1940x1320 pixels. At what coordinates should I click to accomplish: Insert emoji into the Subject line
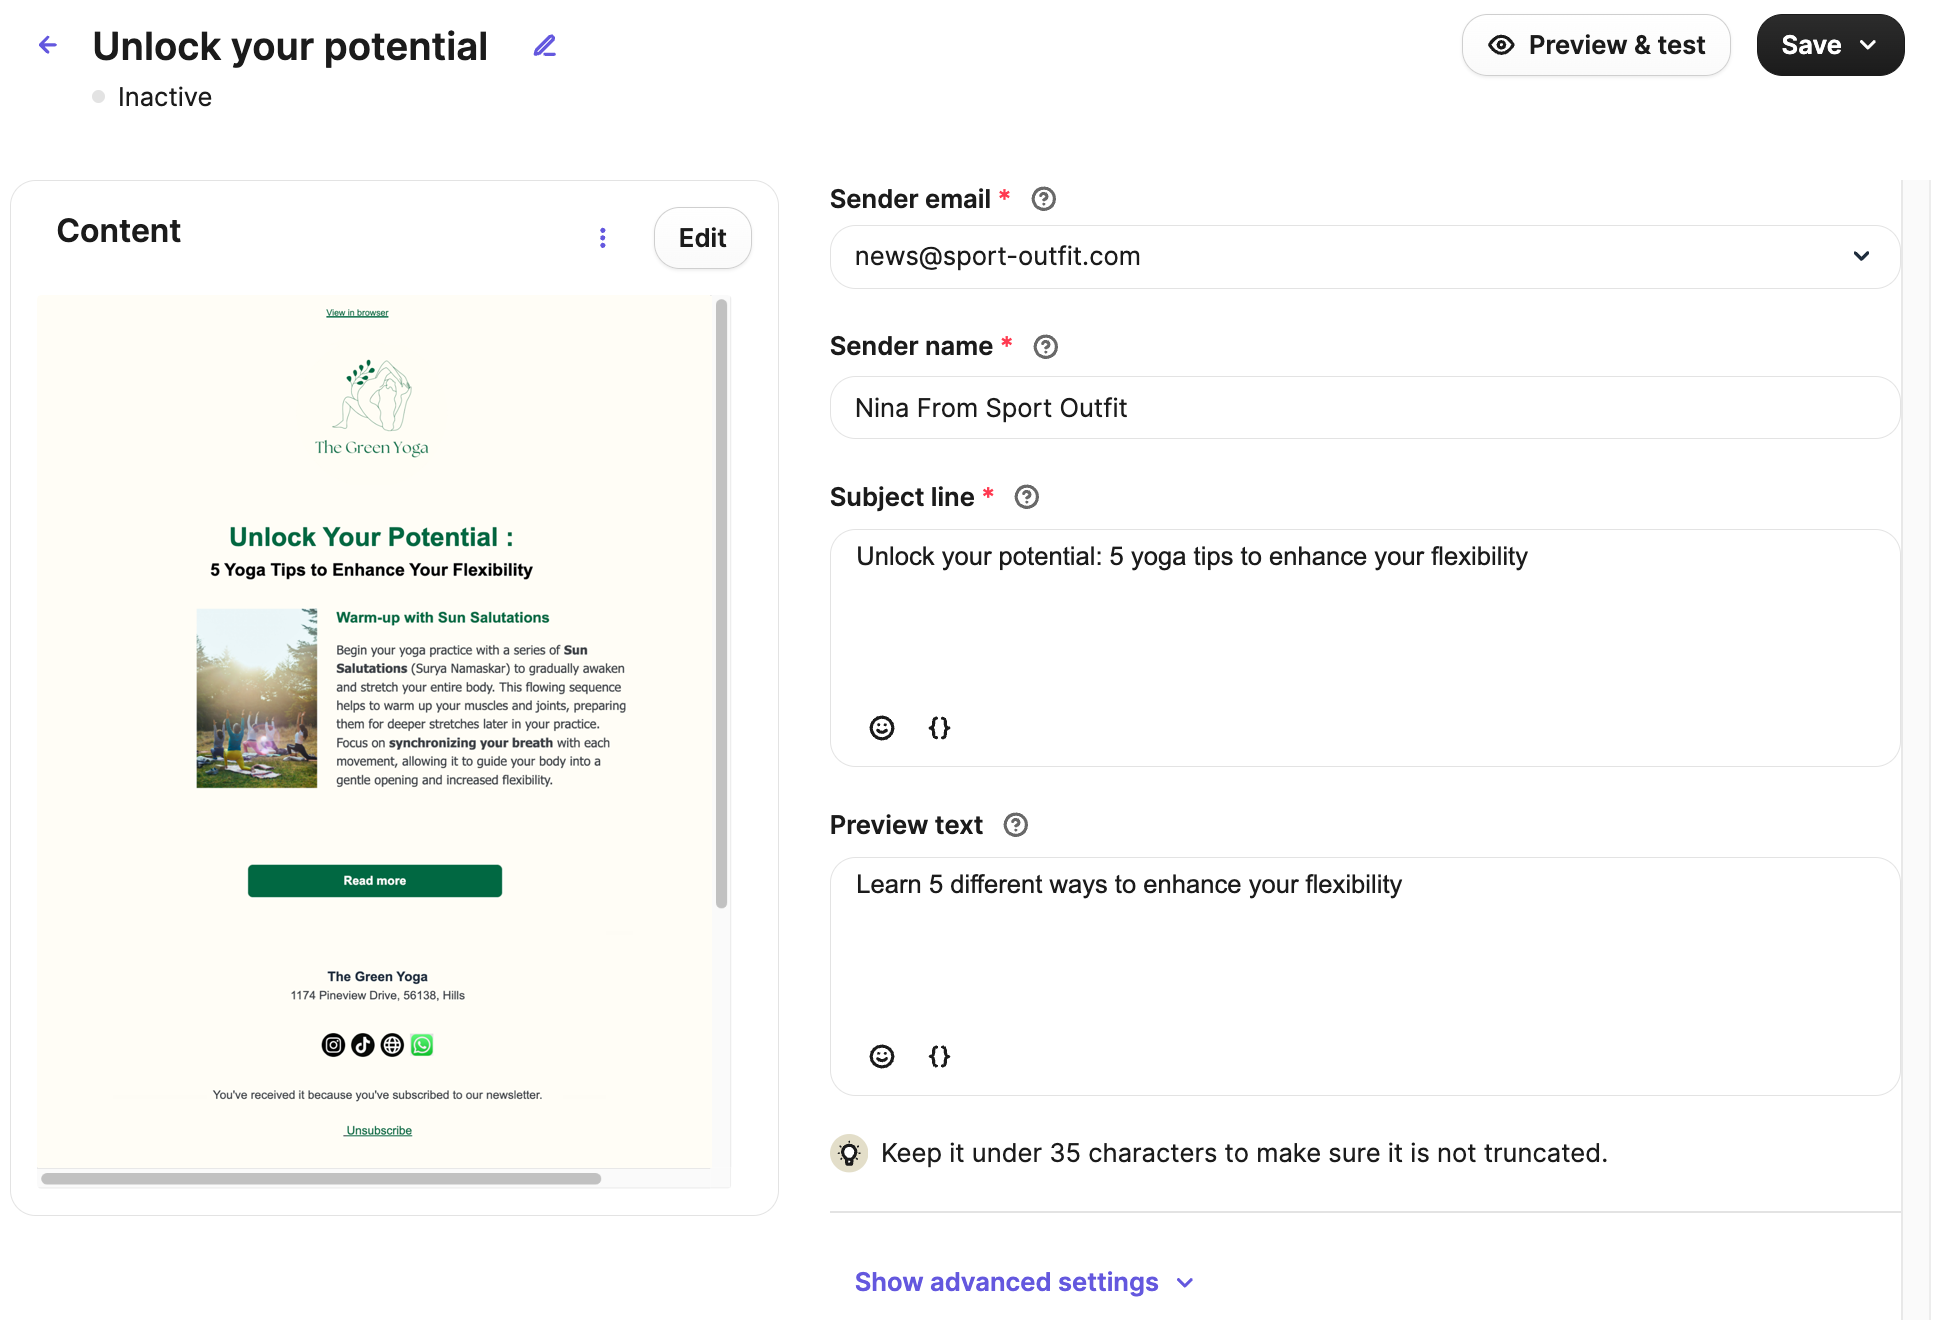point(881,728)
